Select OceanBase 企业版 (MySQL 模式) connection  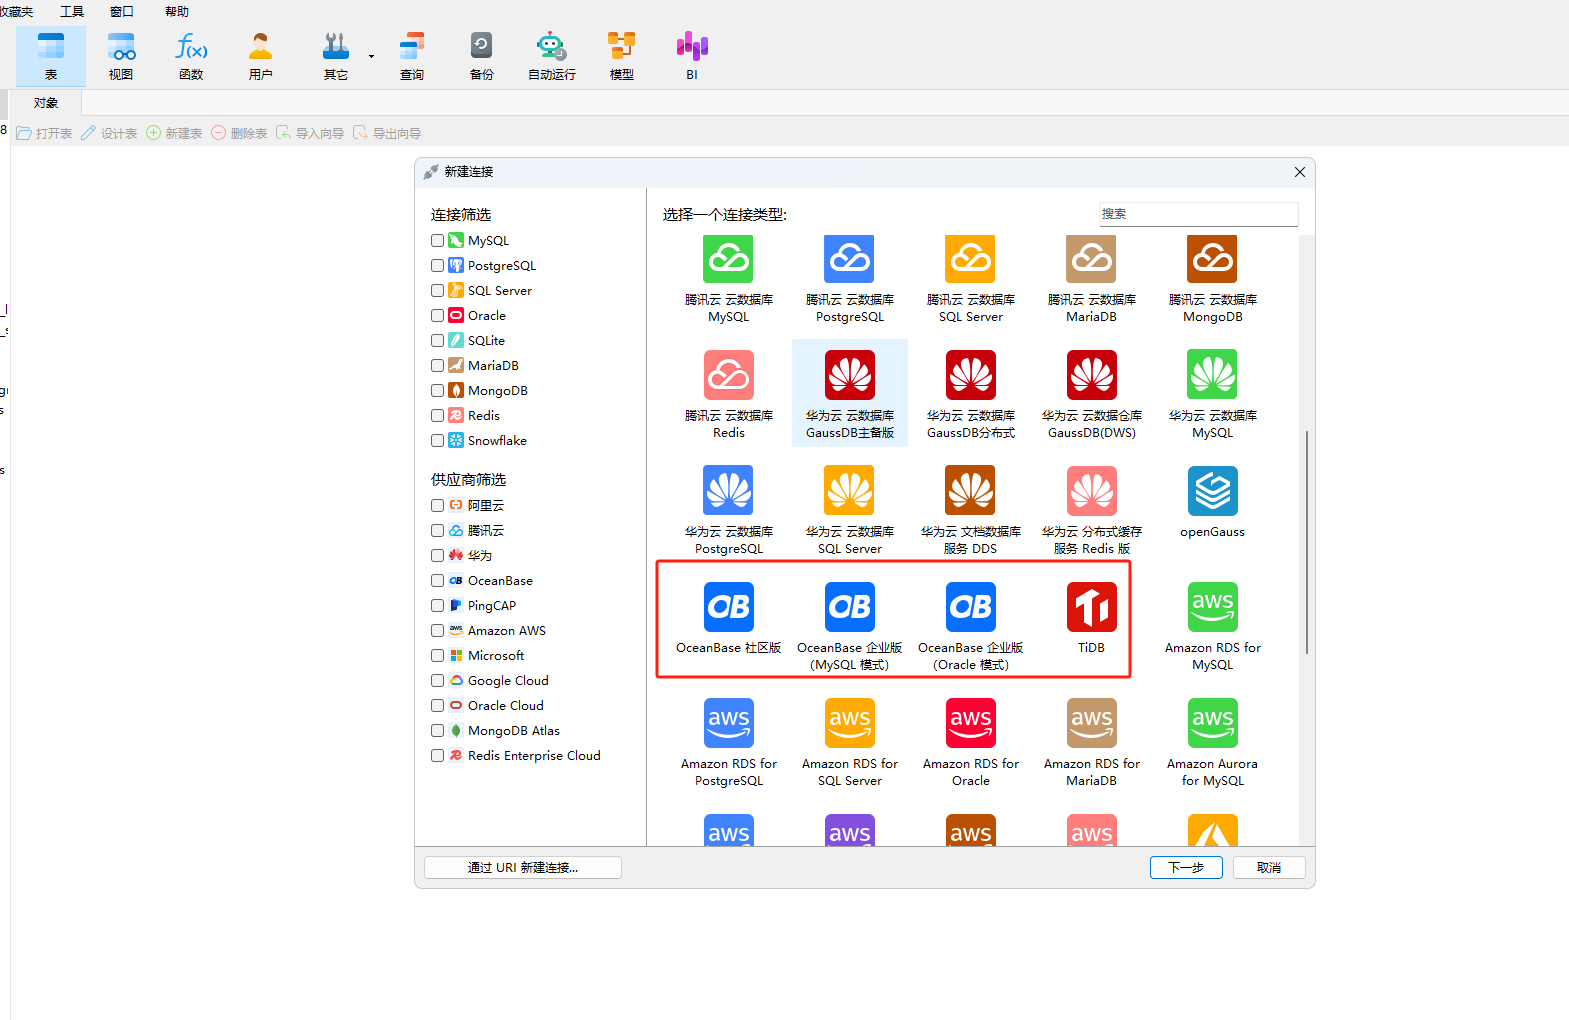[850, 626]
